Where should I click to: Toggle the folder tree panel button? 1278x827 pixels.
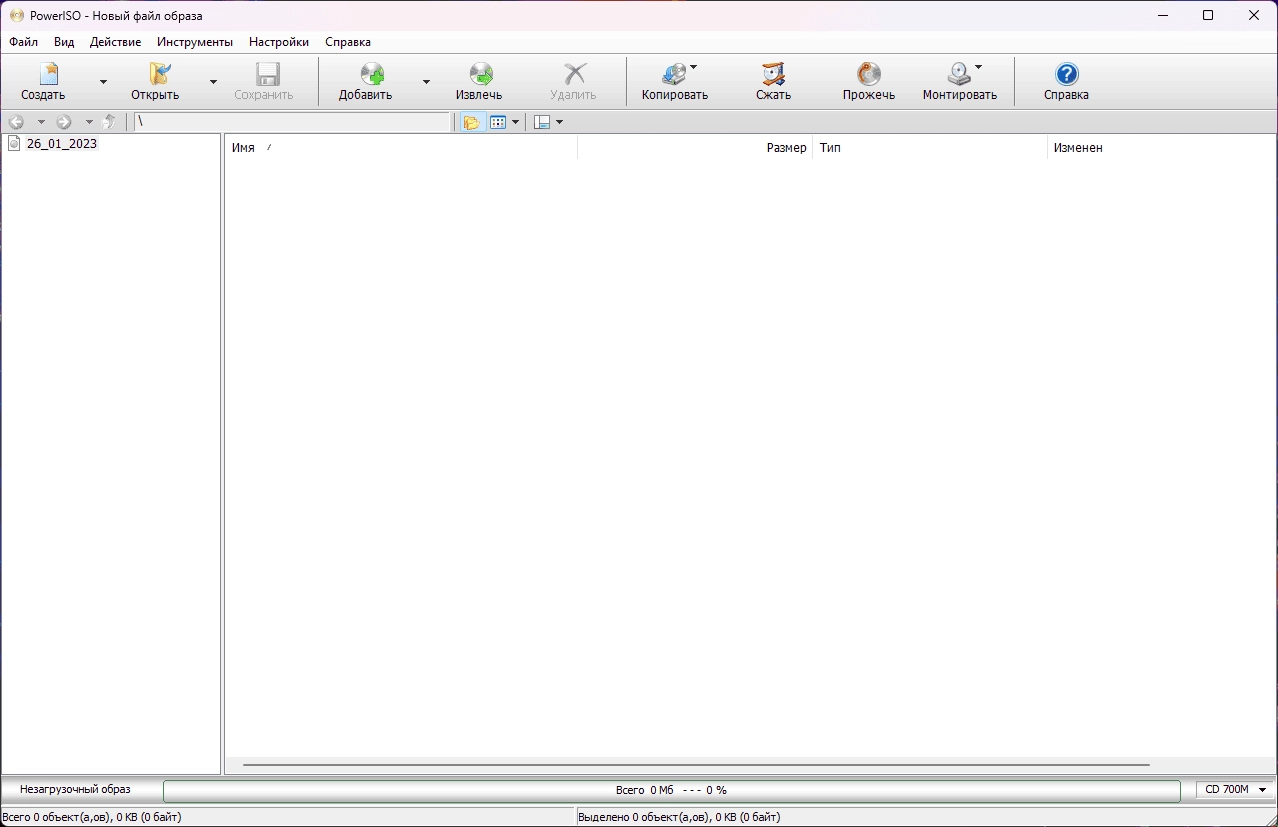[x=471, y=122]
